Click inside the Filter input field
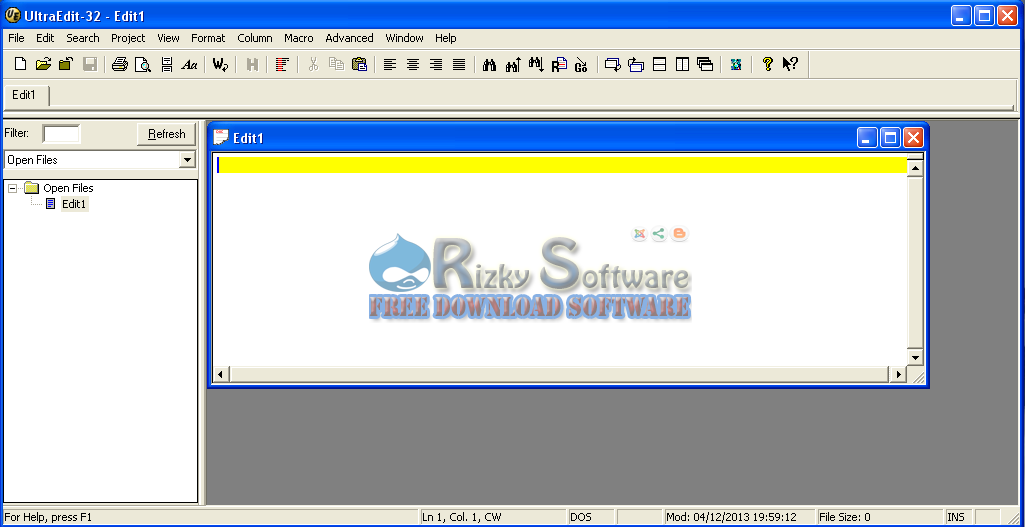The image size is (1025, 527). pos(61,134)
